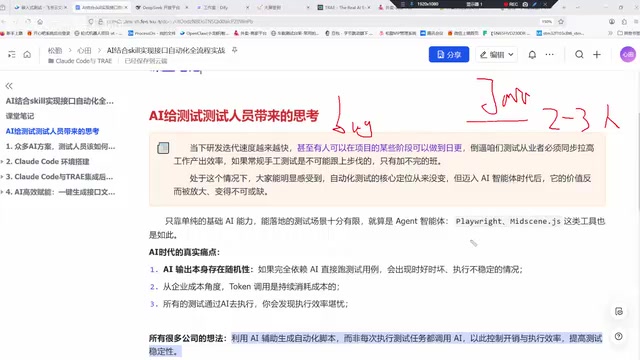Viewport: 640px width, 360px height.
Task: Open the more options ellipsis menu
Action: (x=549, y=54)
